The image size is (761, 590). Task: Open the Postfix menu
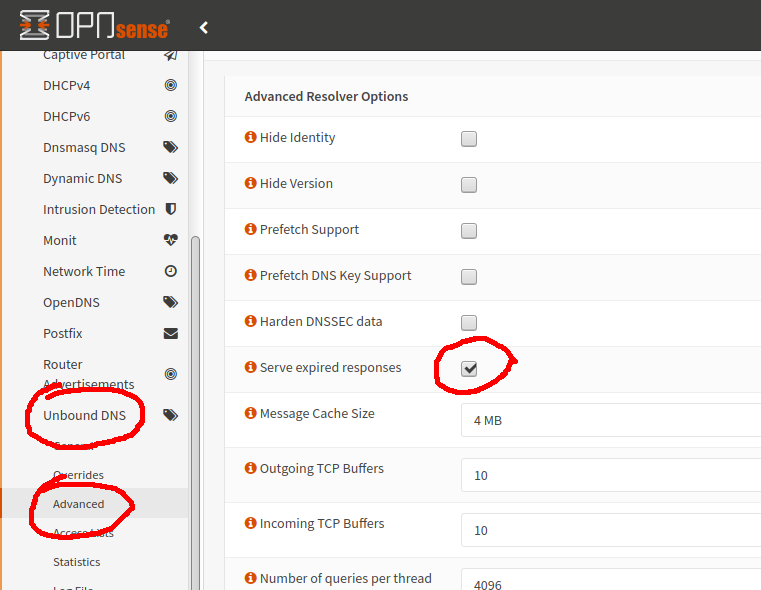(63, 333)
